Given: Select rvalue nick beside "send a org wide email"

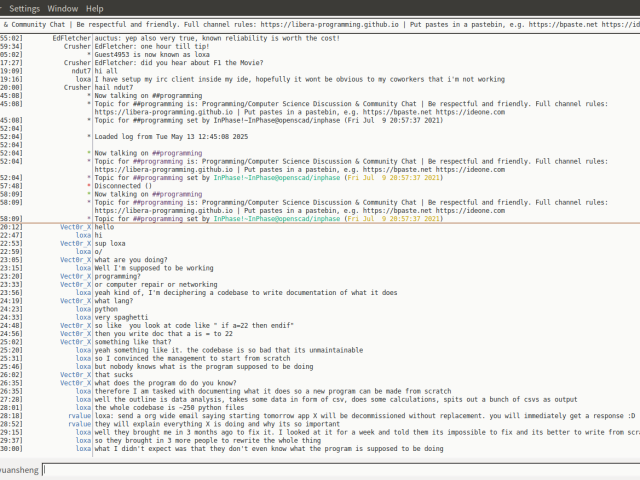Looking at the screenshot, I should pos(79,414).
